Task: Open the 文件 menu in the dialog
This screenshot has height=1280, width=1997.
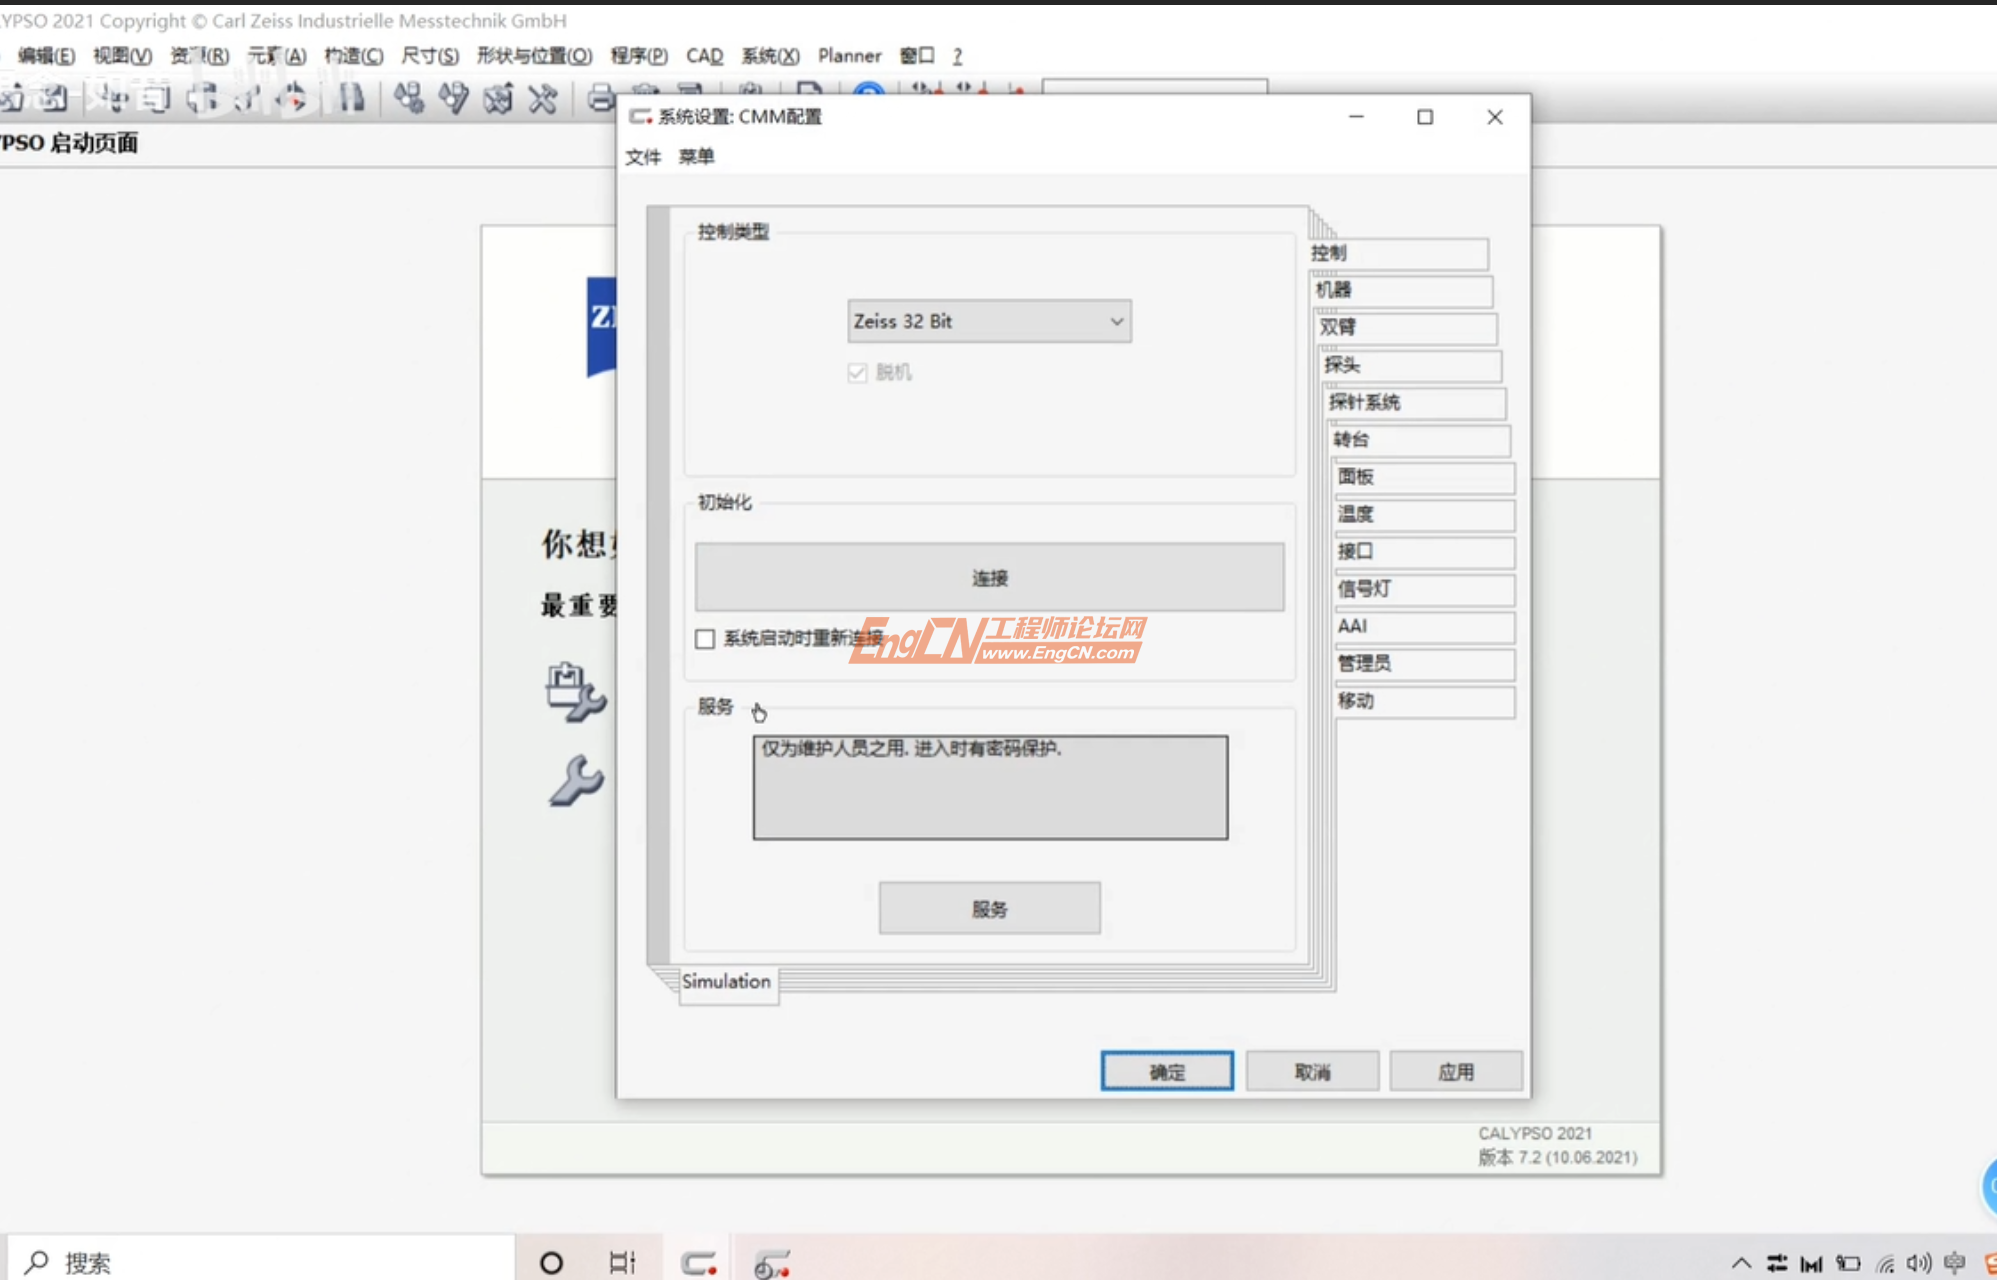Action: (x=643, y=156)
